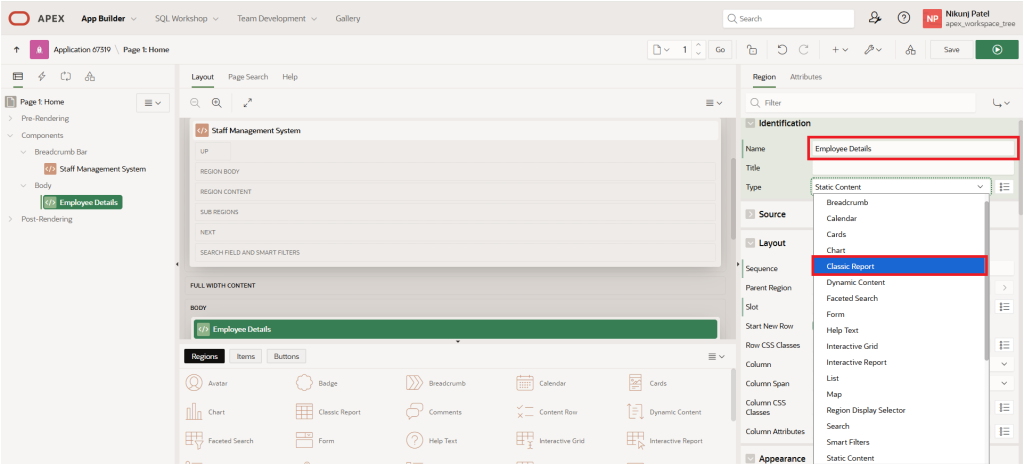
Task: Open the Dynamic Actions lightning tab
Action: pos(41,76)
